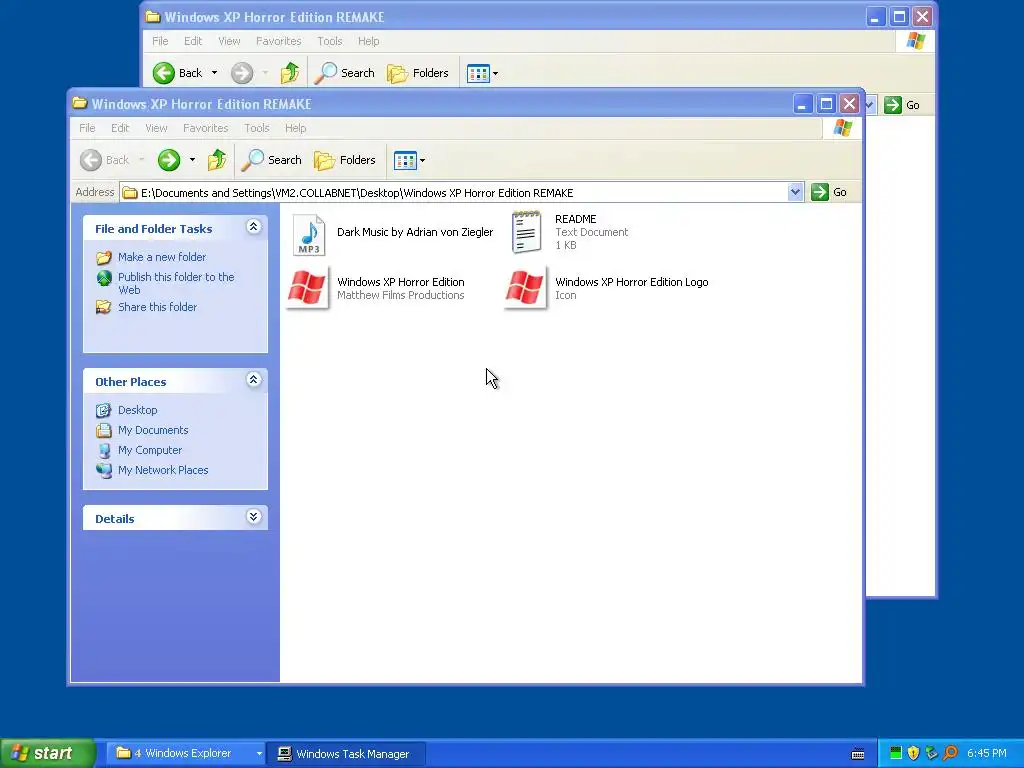Click the Forward arrow in the front window toolbar
This screenshot has width=1024, height=768.
pos(168,160)
